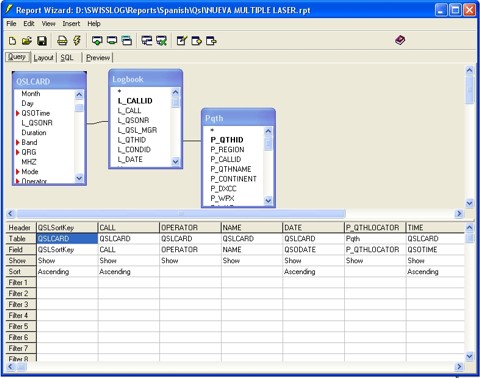480x378 pixels.
Task: Open the Help menu
Action: click(x=94, y=24)
